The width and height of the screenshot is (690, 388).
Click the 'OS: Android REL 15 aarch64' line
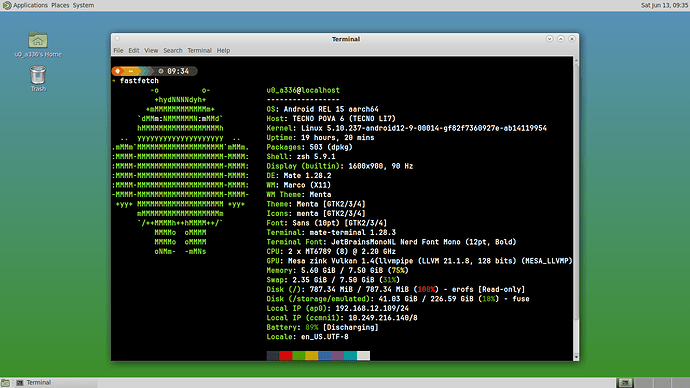point(323,109)
